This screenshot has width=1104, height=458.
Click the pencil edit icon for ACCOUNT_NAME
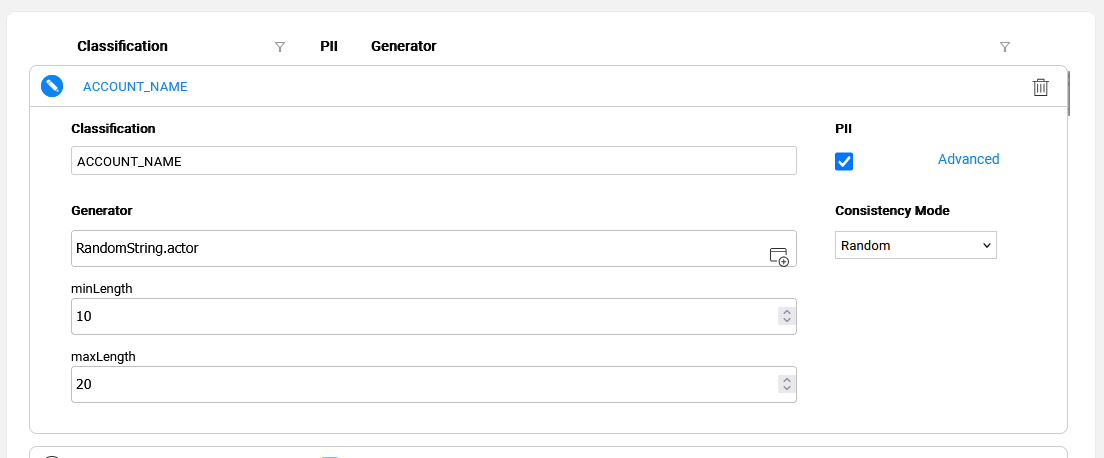tap(52, 86)
